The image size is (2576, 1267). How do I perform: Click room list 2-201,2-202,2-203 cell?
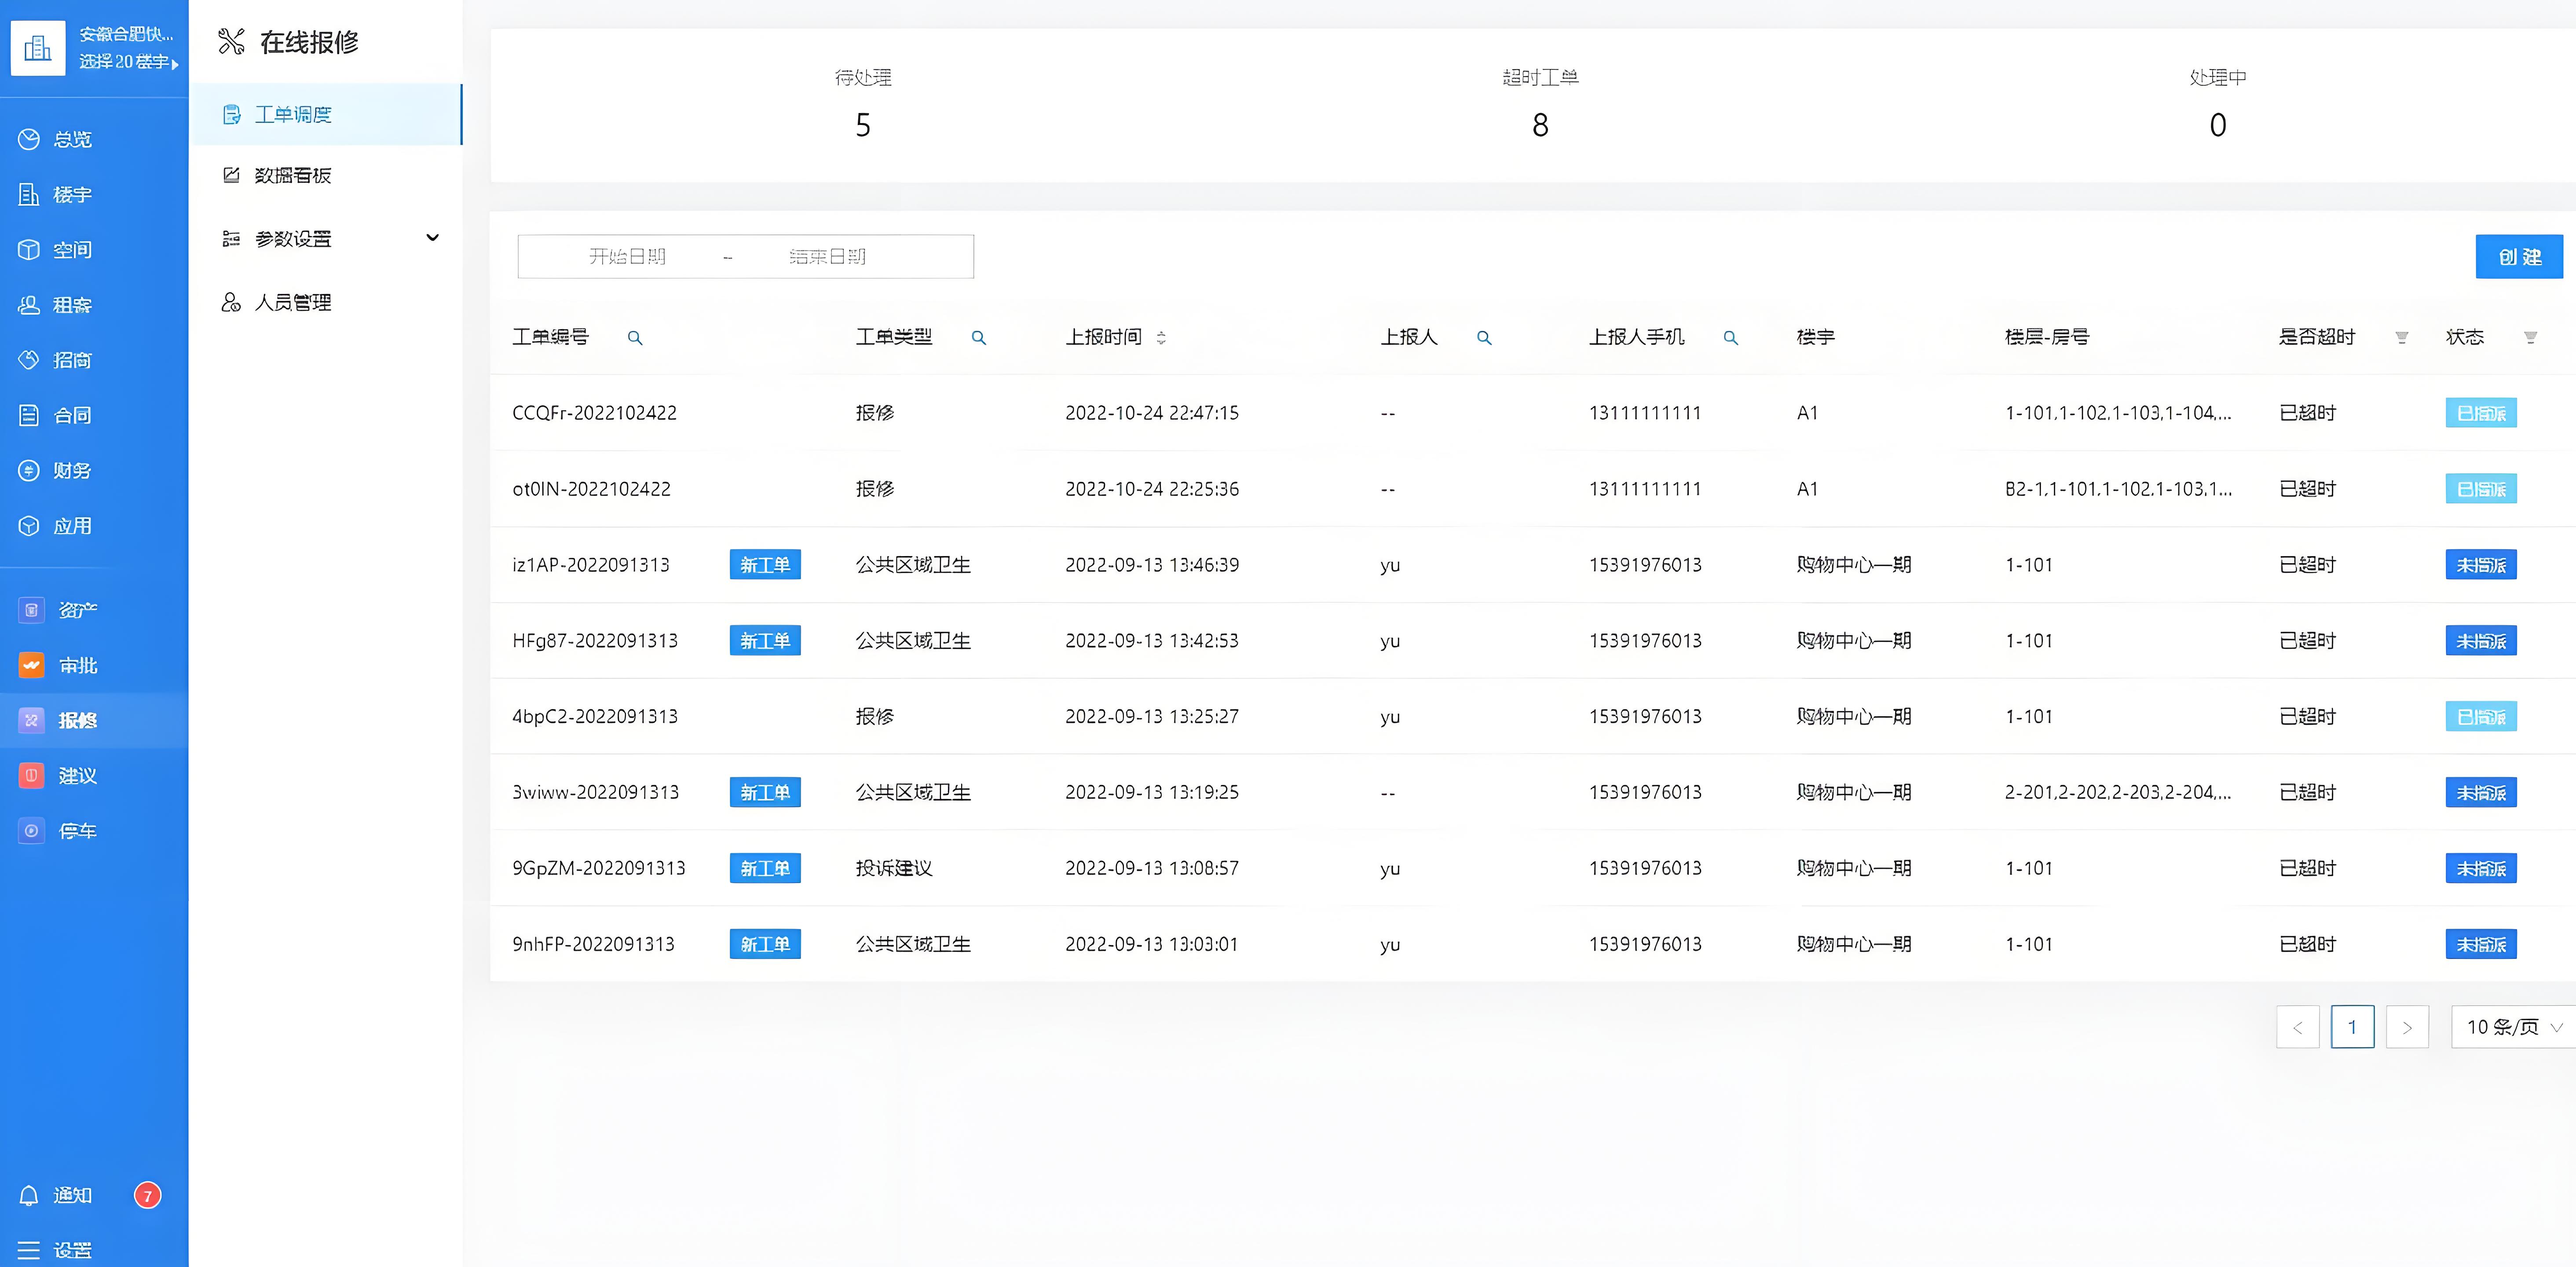click(x=2118, y=792)
